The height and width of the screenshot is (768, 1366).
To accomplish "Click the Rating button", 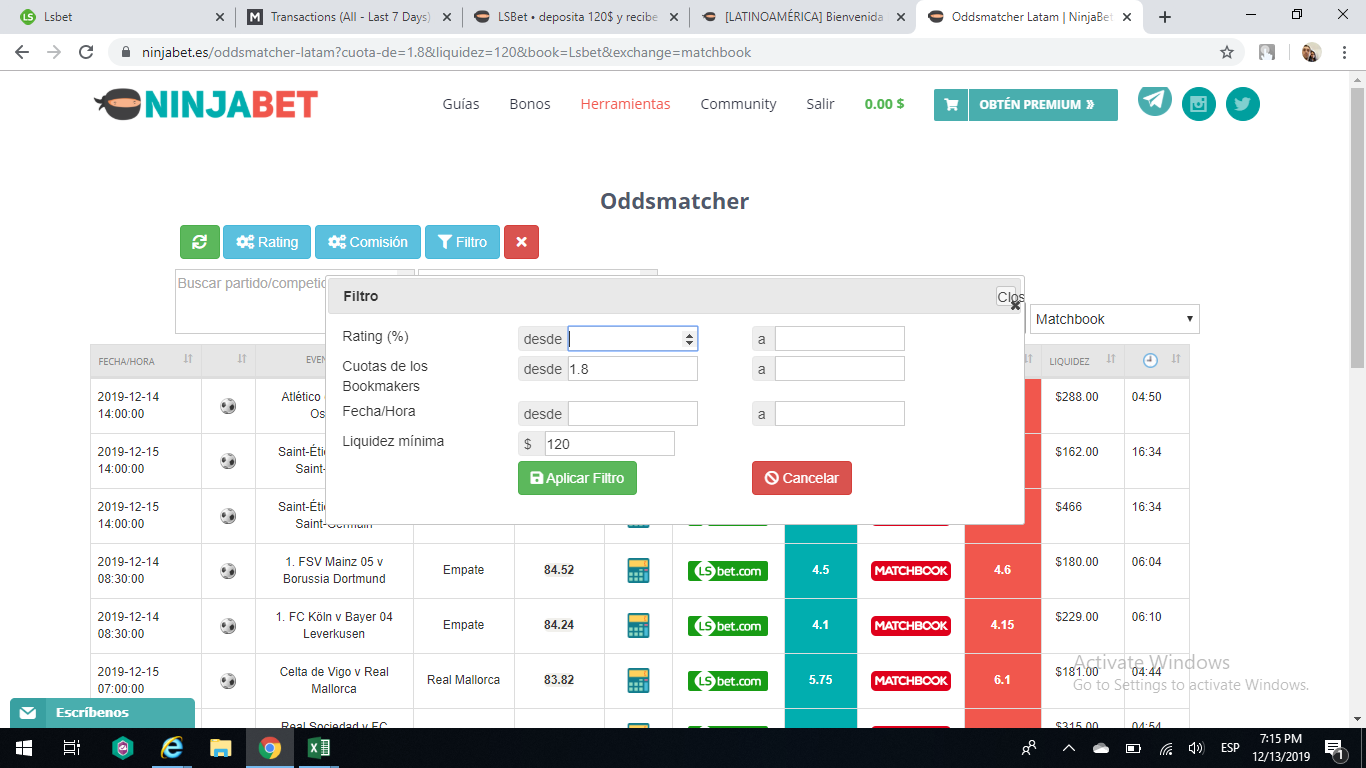I will click(x=267, y=242).
